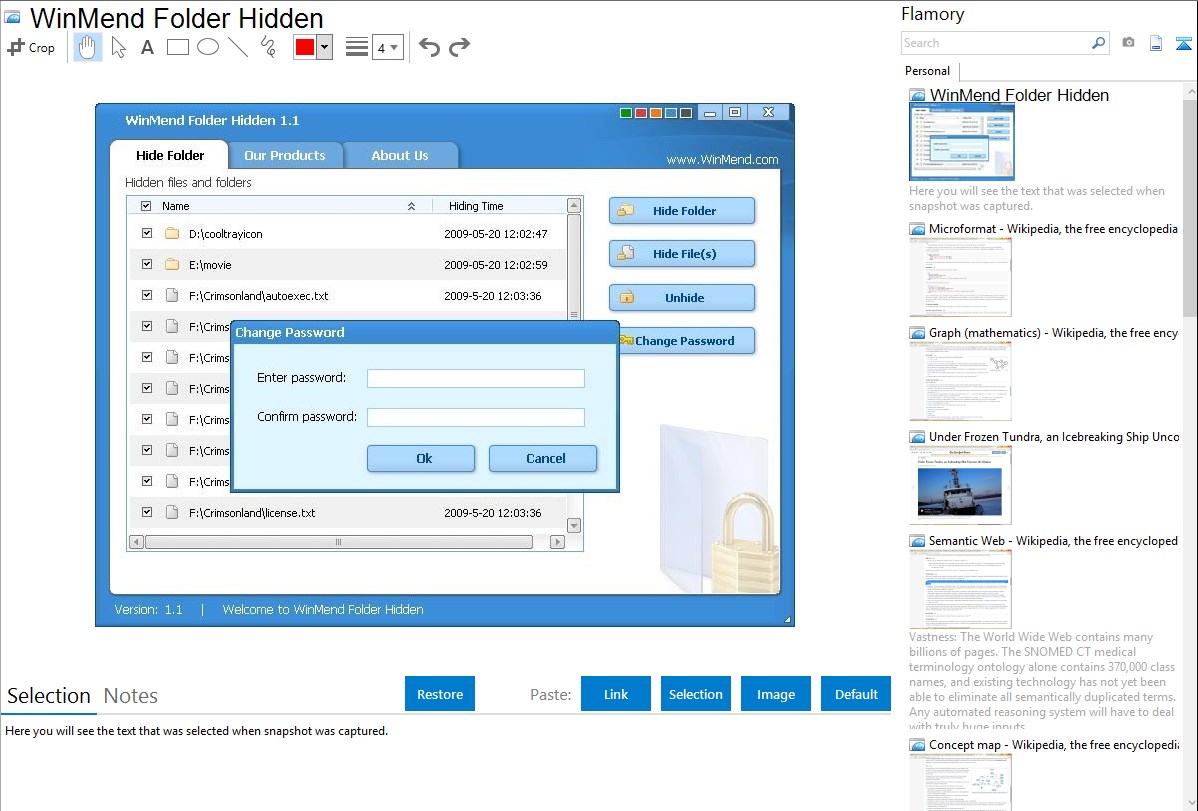Choose the orange theme color square

[x=656, y=113]
